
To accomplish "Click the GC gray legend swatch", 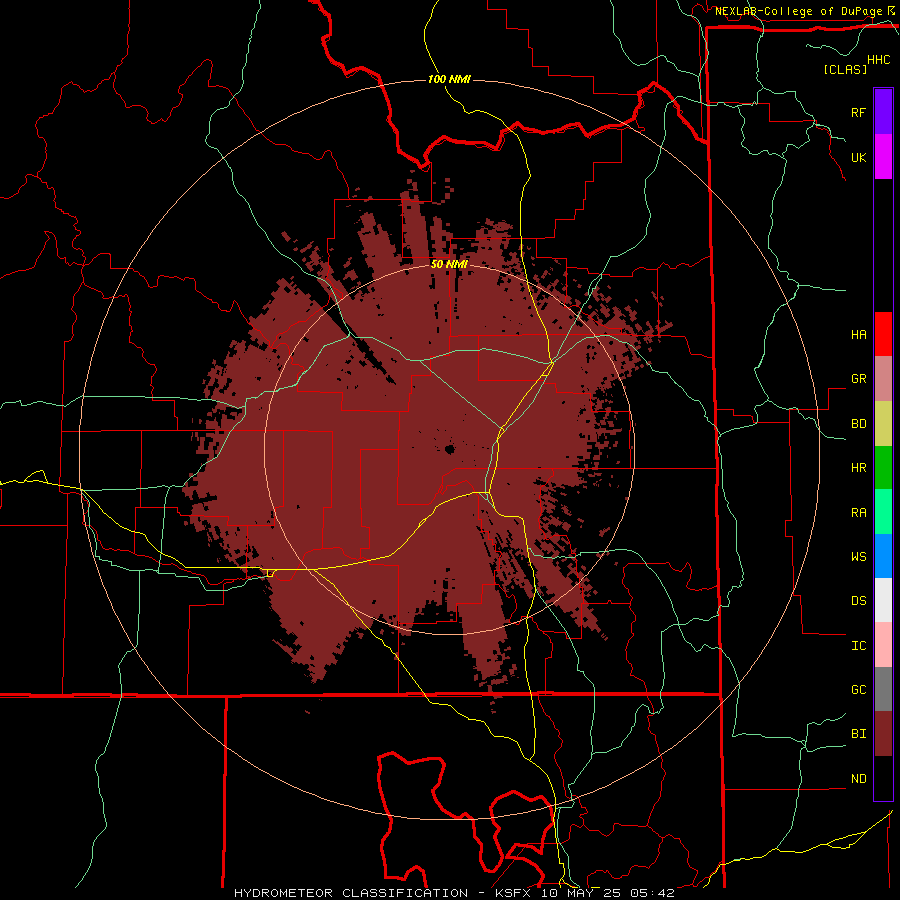I will [883, 689].
